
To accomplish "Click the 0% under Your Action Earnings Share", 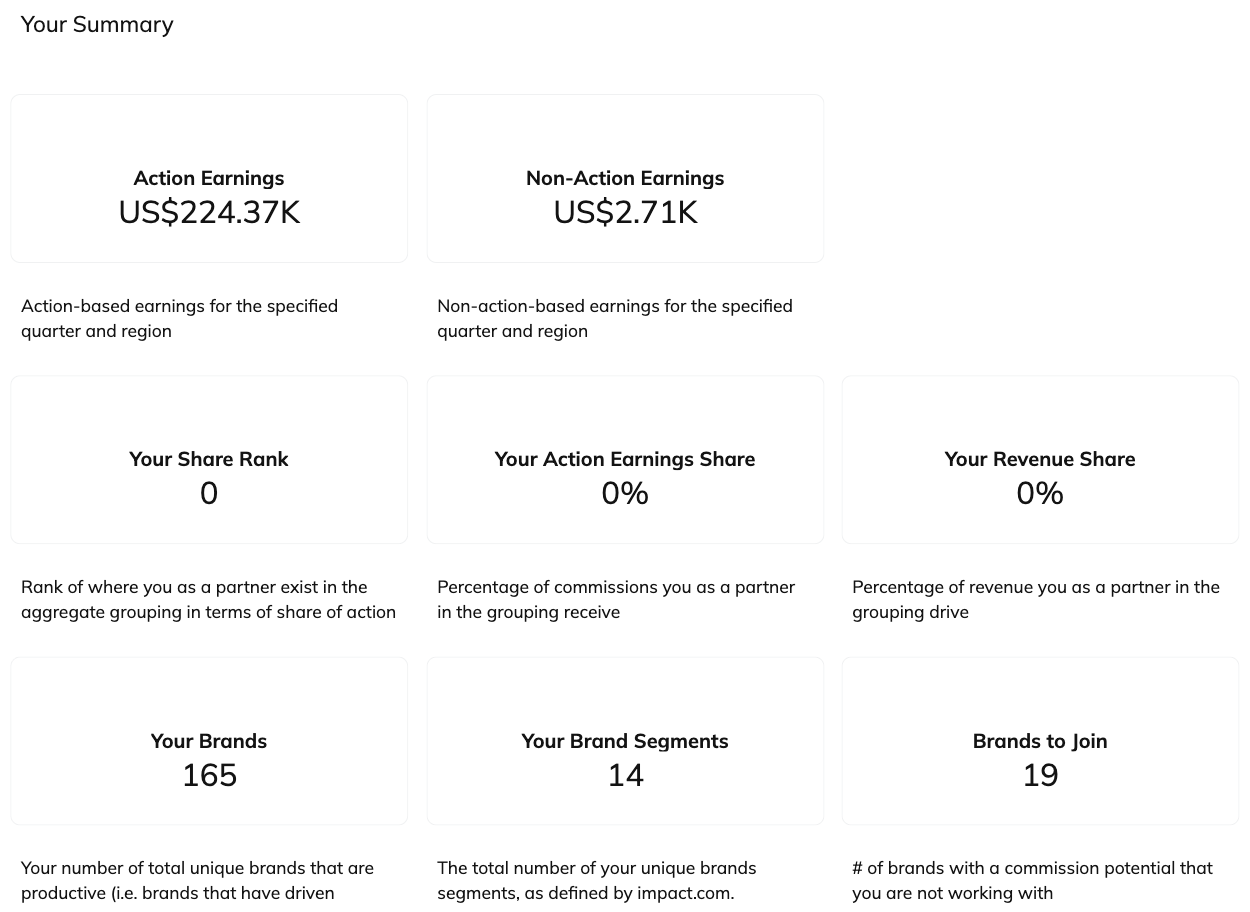I will pos(625,493).
